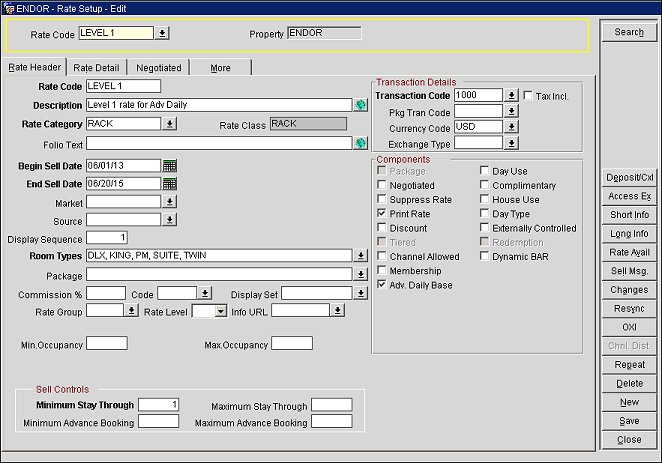662x463 pixels.
Task: Click the Search button
Action: tap(629, 32)
